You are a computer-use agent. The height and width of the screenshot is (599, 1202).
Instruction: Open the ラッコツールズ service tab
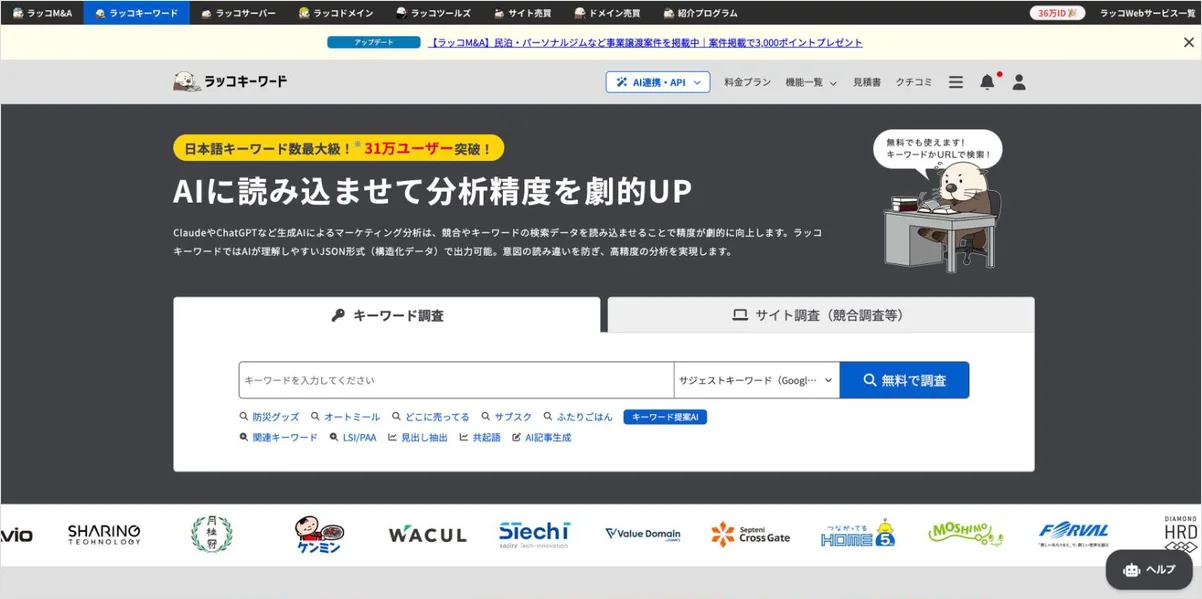[x=433, y=13]
